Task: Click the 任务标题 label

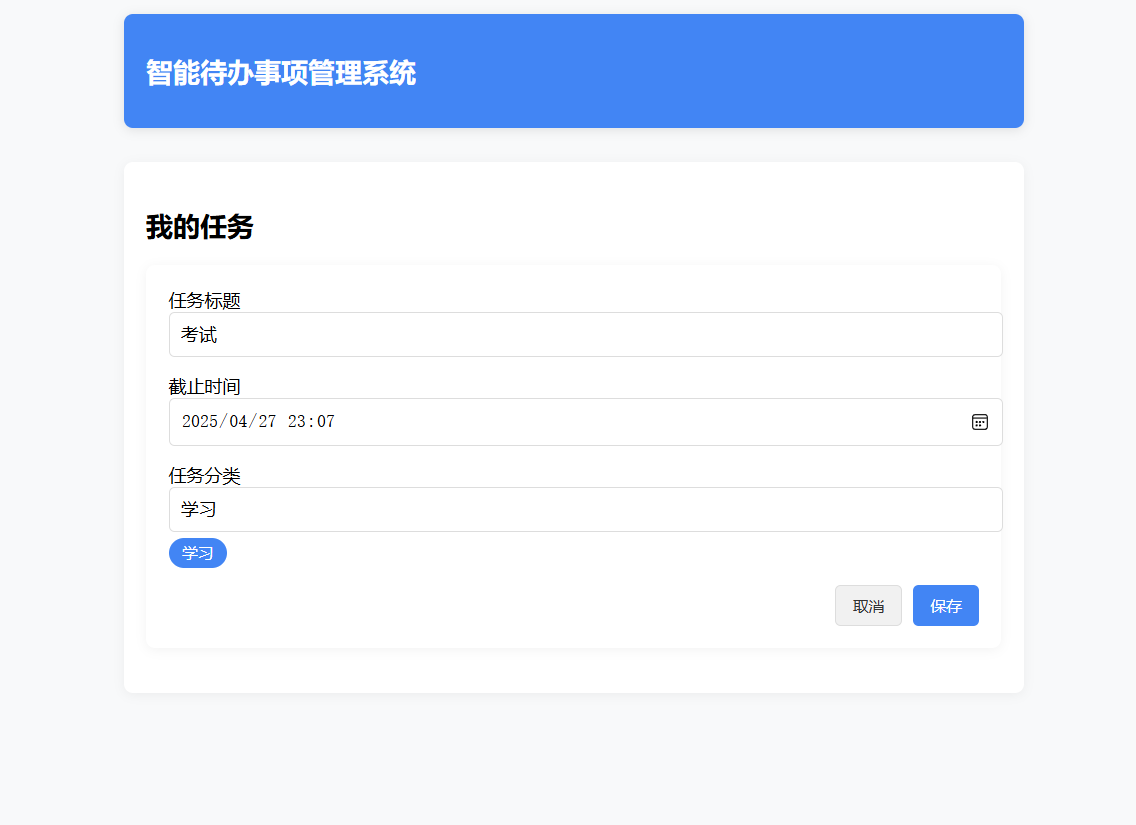Action: [x=204, y=301]
